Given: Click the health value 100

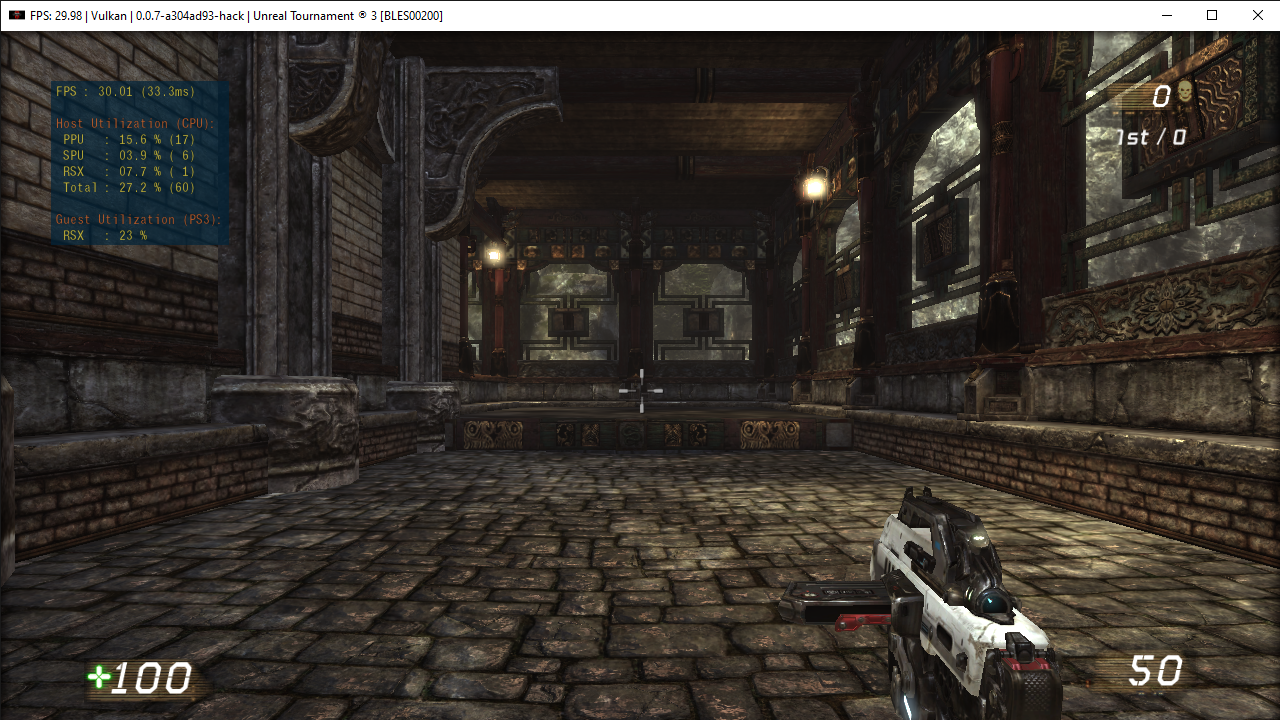Looking at the screenshot, I should [x=150, y=678].
